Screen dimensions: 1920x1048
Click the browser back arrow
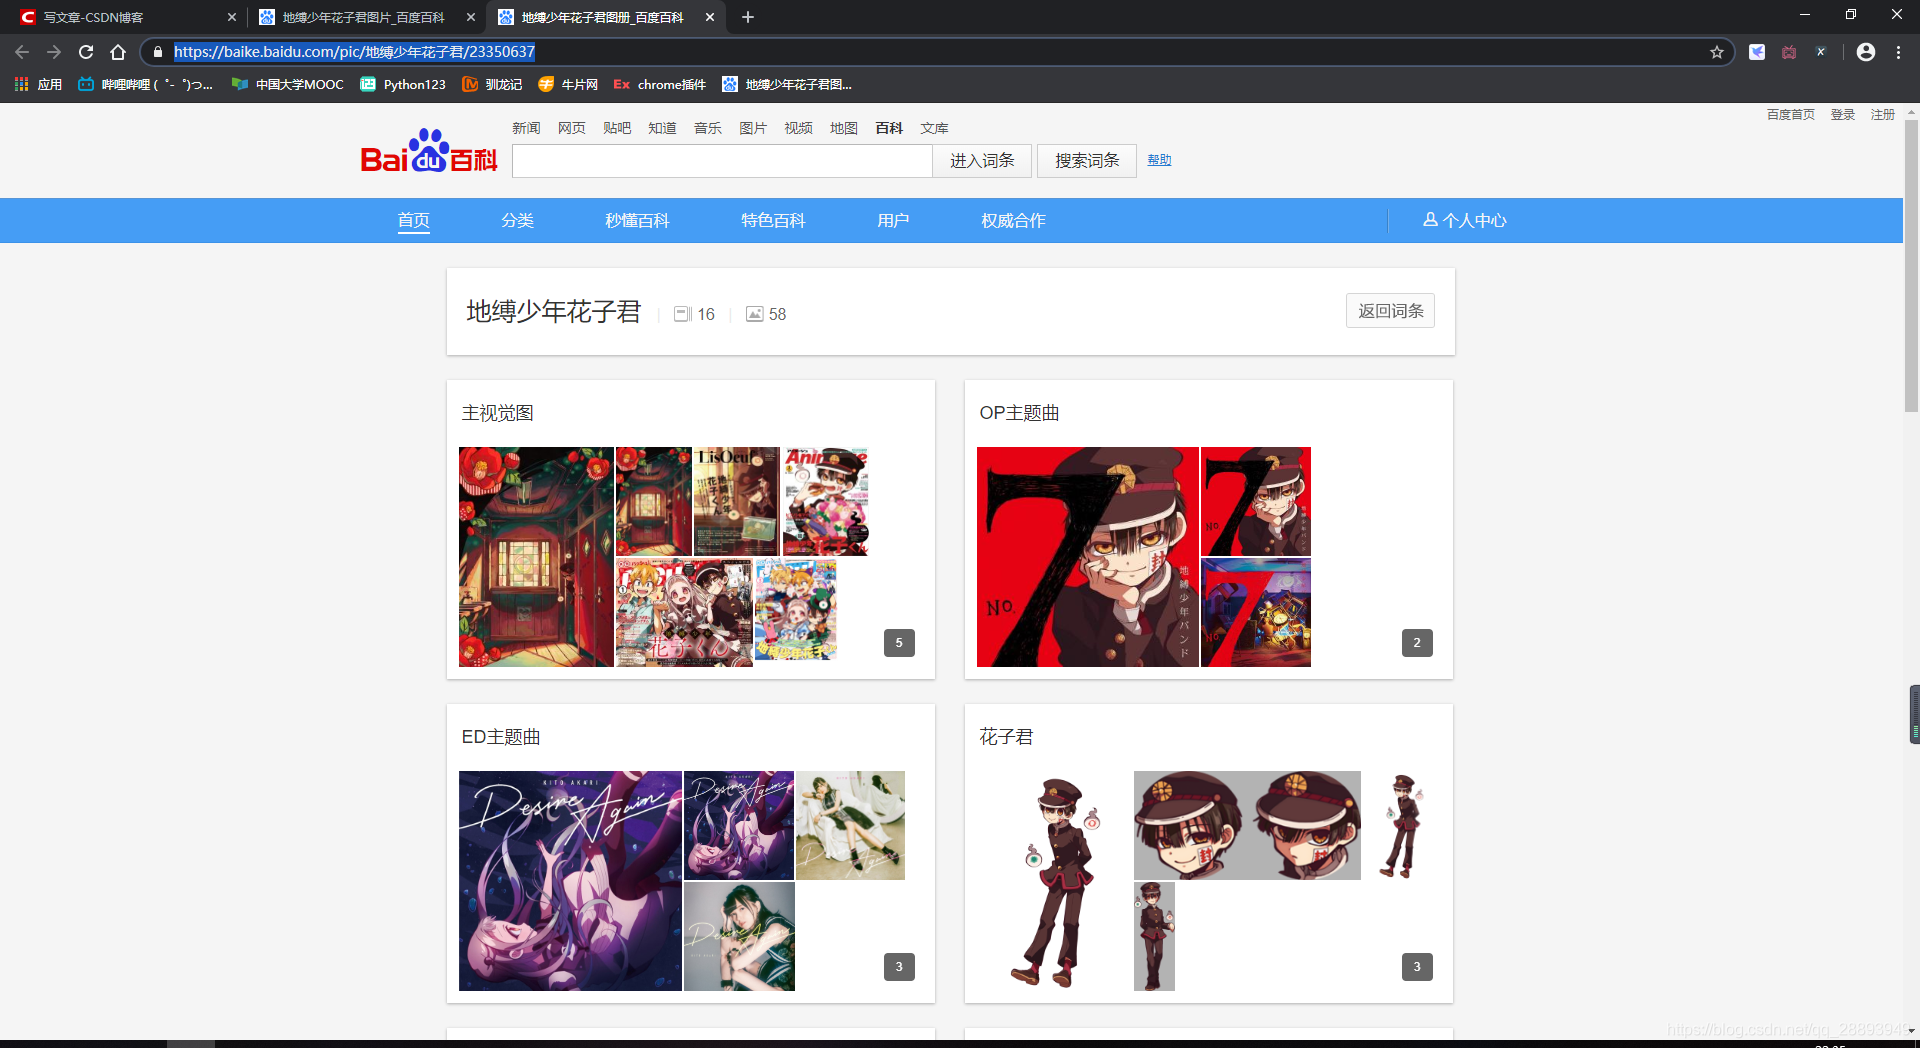[22, 52]
